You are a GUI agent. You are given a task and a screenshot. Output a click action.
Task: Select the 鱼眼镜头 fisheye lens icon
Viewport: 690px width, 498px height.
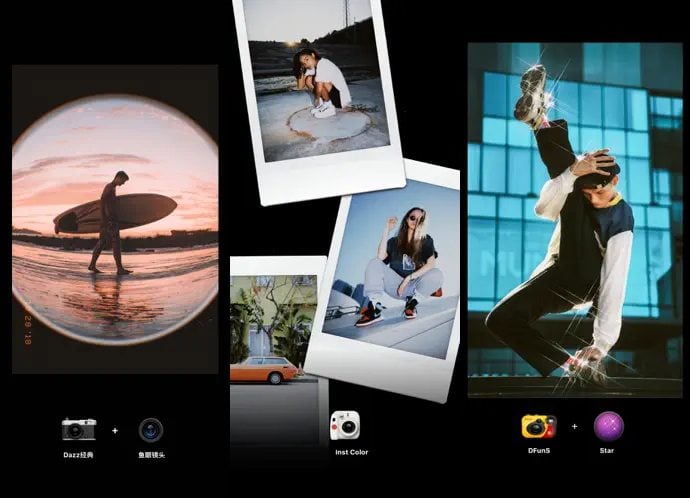[x=151, y=430]
